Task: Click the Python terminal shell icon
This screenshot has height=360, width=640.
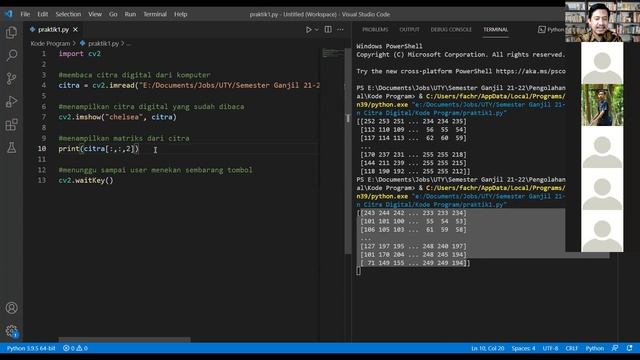Action: tap(542, 29)
